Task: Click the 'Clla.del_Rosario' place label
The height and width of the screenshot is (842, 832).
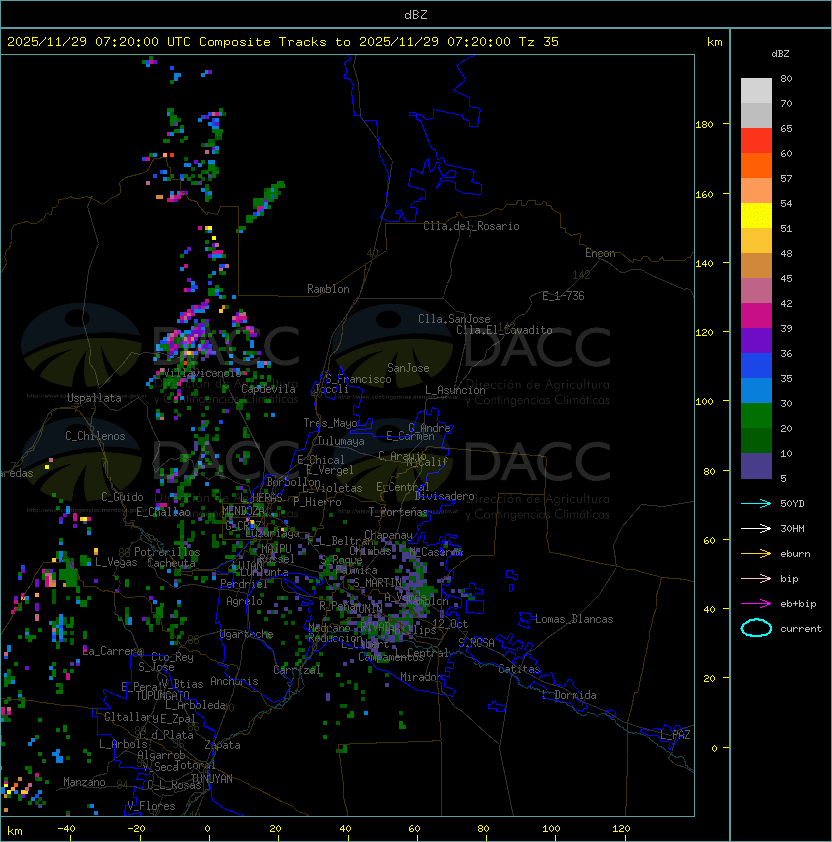Action: pyautogui.click(x=471, y=226)
